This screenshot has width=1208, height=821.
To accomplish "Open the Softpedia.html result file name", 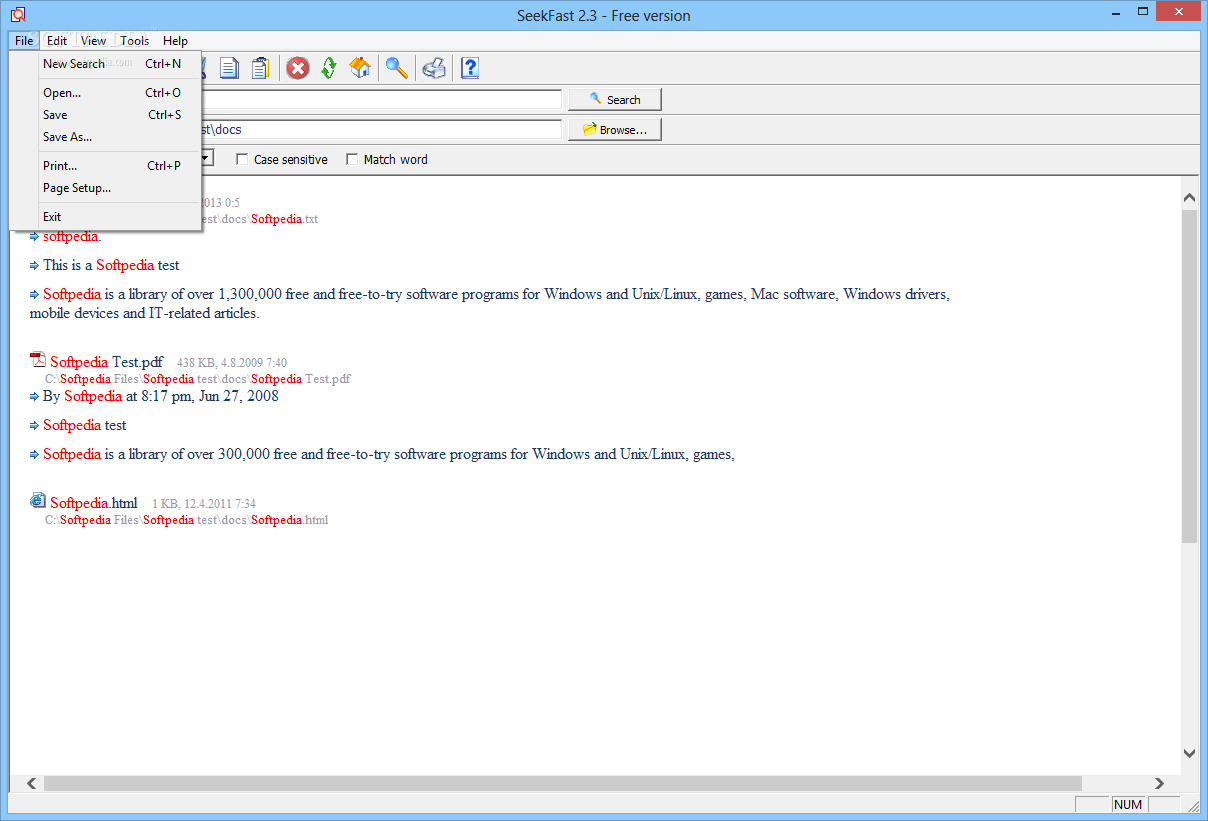I will [94, 502].
